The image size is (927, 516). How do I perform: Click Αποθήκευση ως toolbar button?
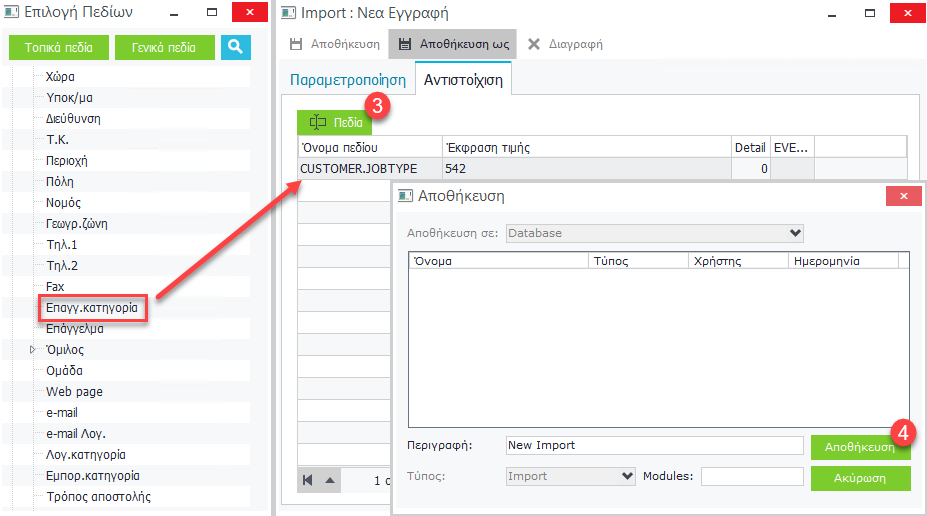453,44
